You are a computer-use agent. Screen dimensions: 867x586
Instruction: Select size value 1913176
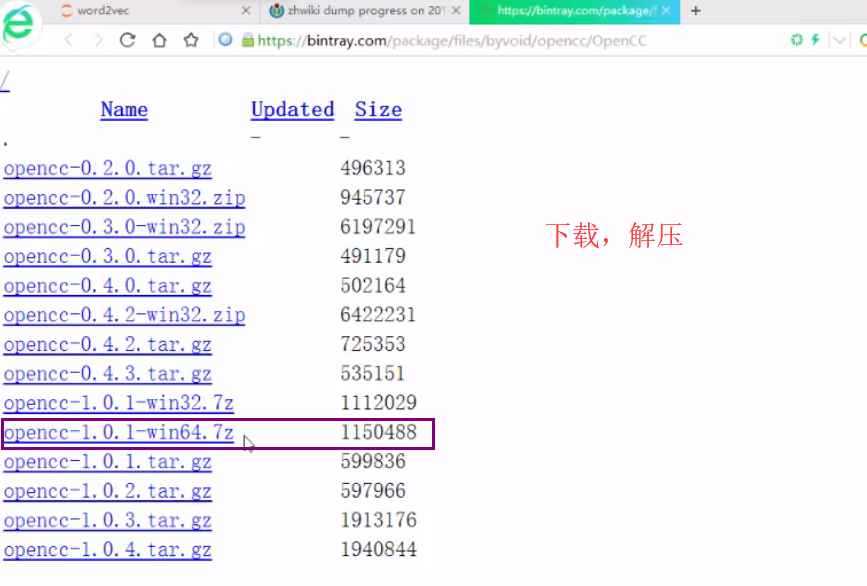click(x=378, y=519)
